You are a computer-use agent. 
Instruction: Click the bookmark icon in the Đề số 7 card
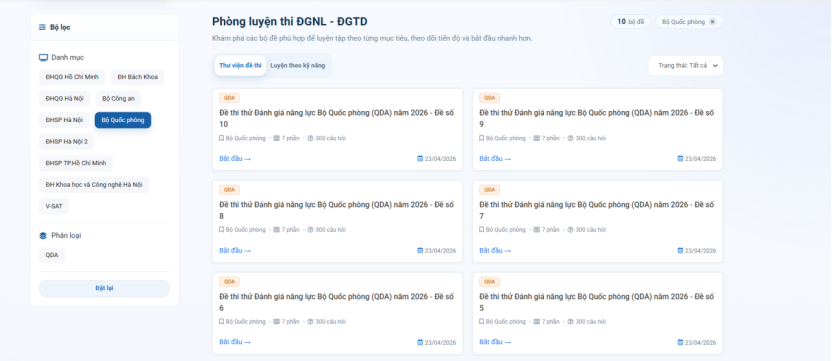pyautogui.click(x=482, y=230)
